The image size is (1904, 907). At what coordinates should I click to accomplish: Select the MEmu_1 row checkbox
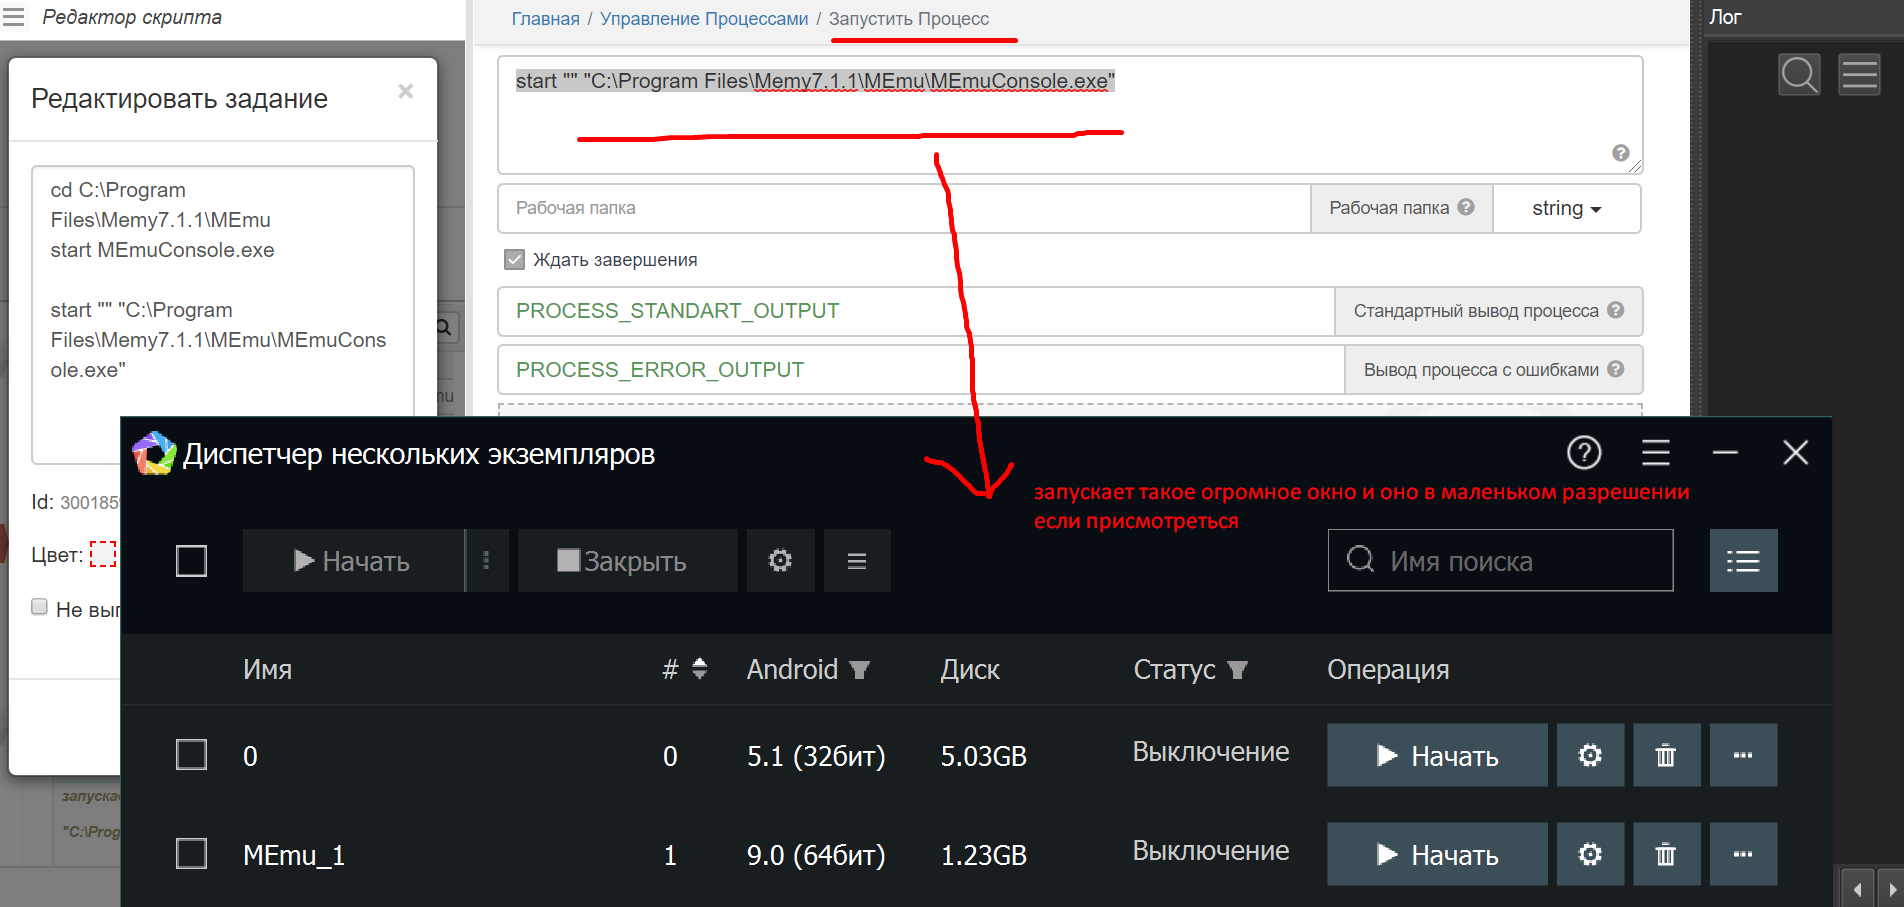191,854
